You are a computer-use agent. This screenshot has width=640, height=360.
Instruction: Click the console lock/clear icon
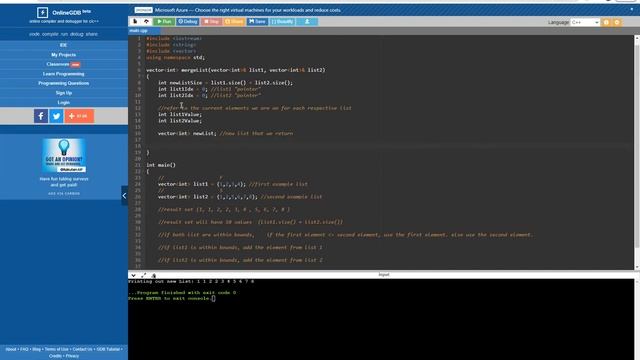tap(153, 276)
